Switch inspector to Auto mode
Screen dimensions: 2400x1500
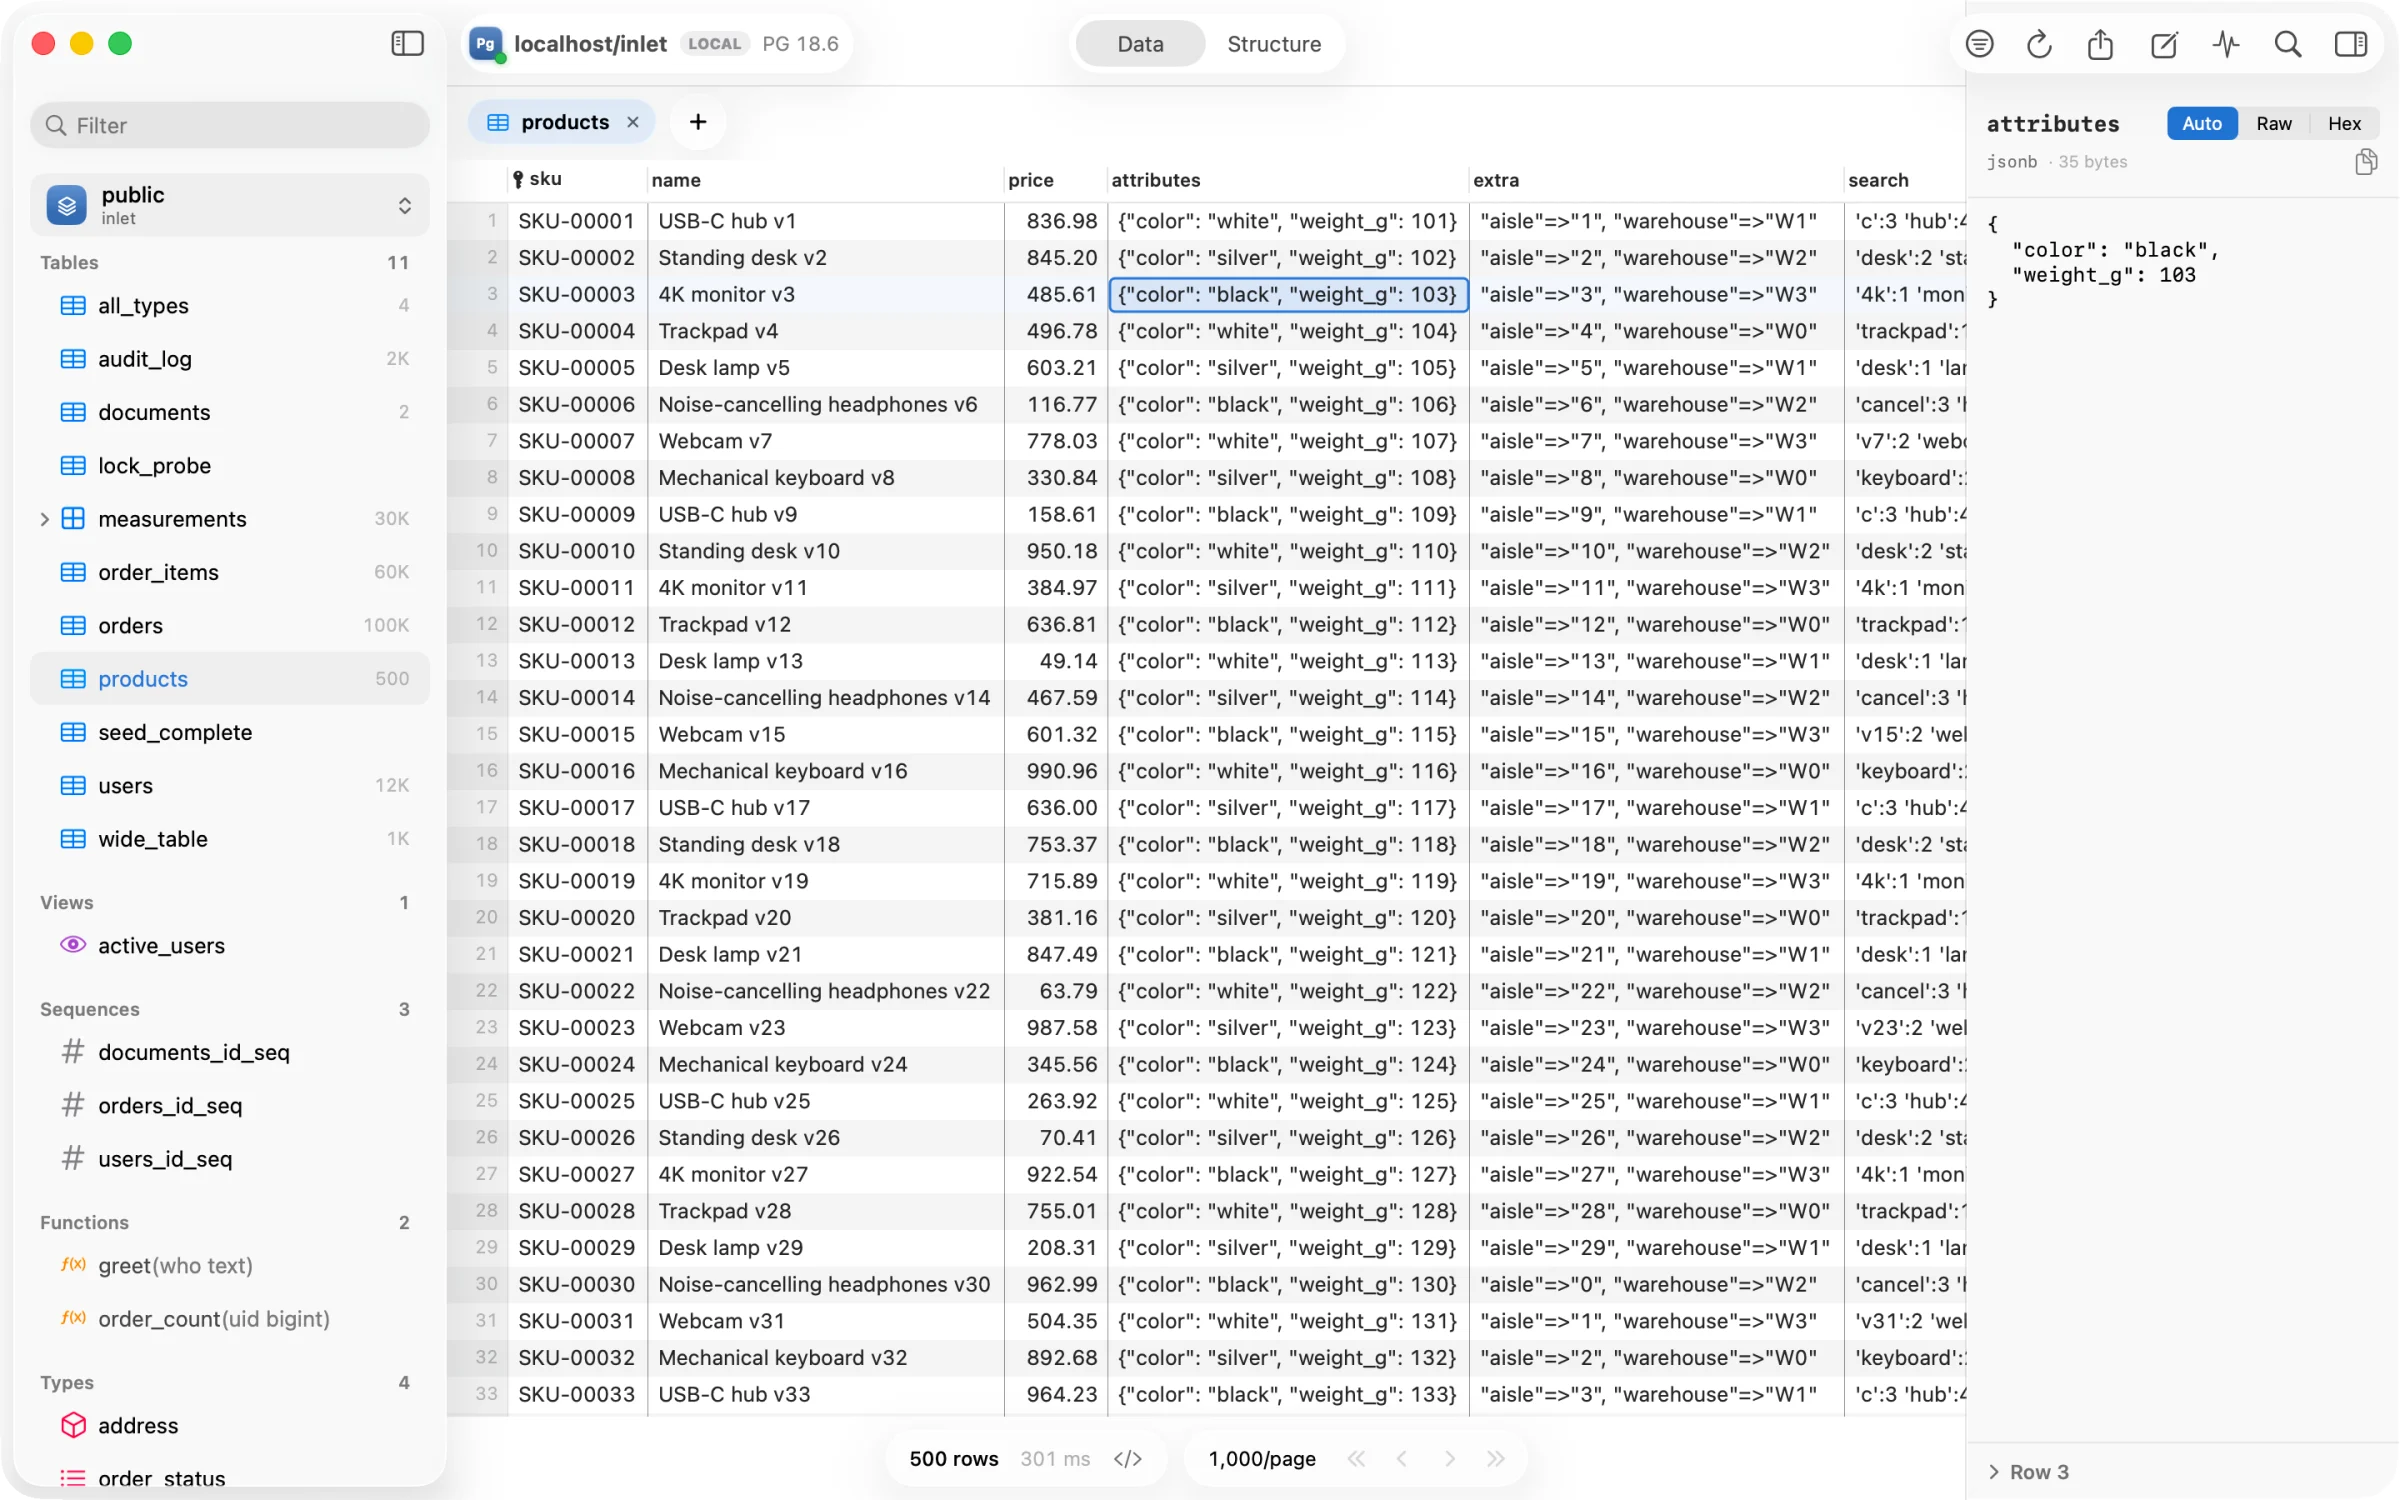coord(2202,123)
